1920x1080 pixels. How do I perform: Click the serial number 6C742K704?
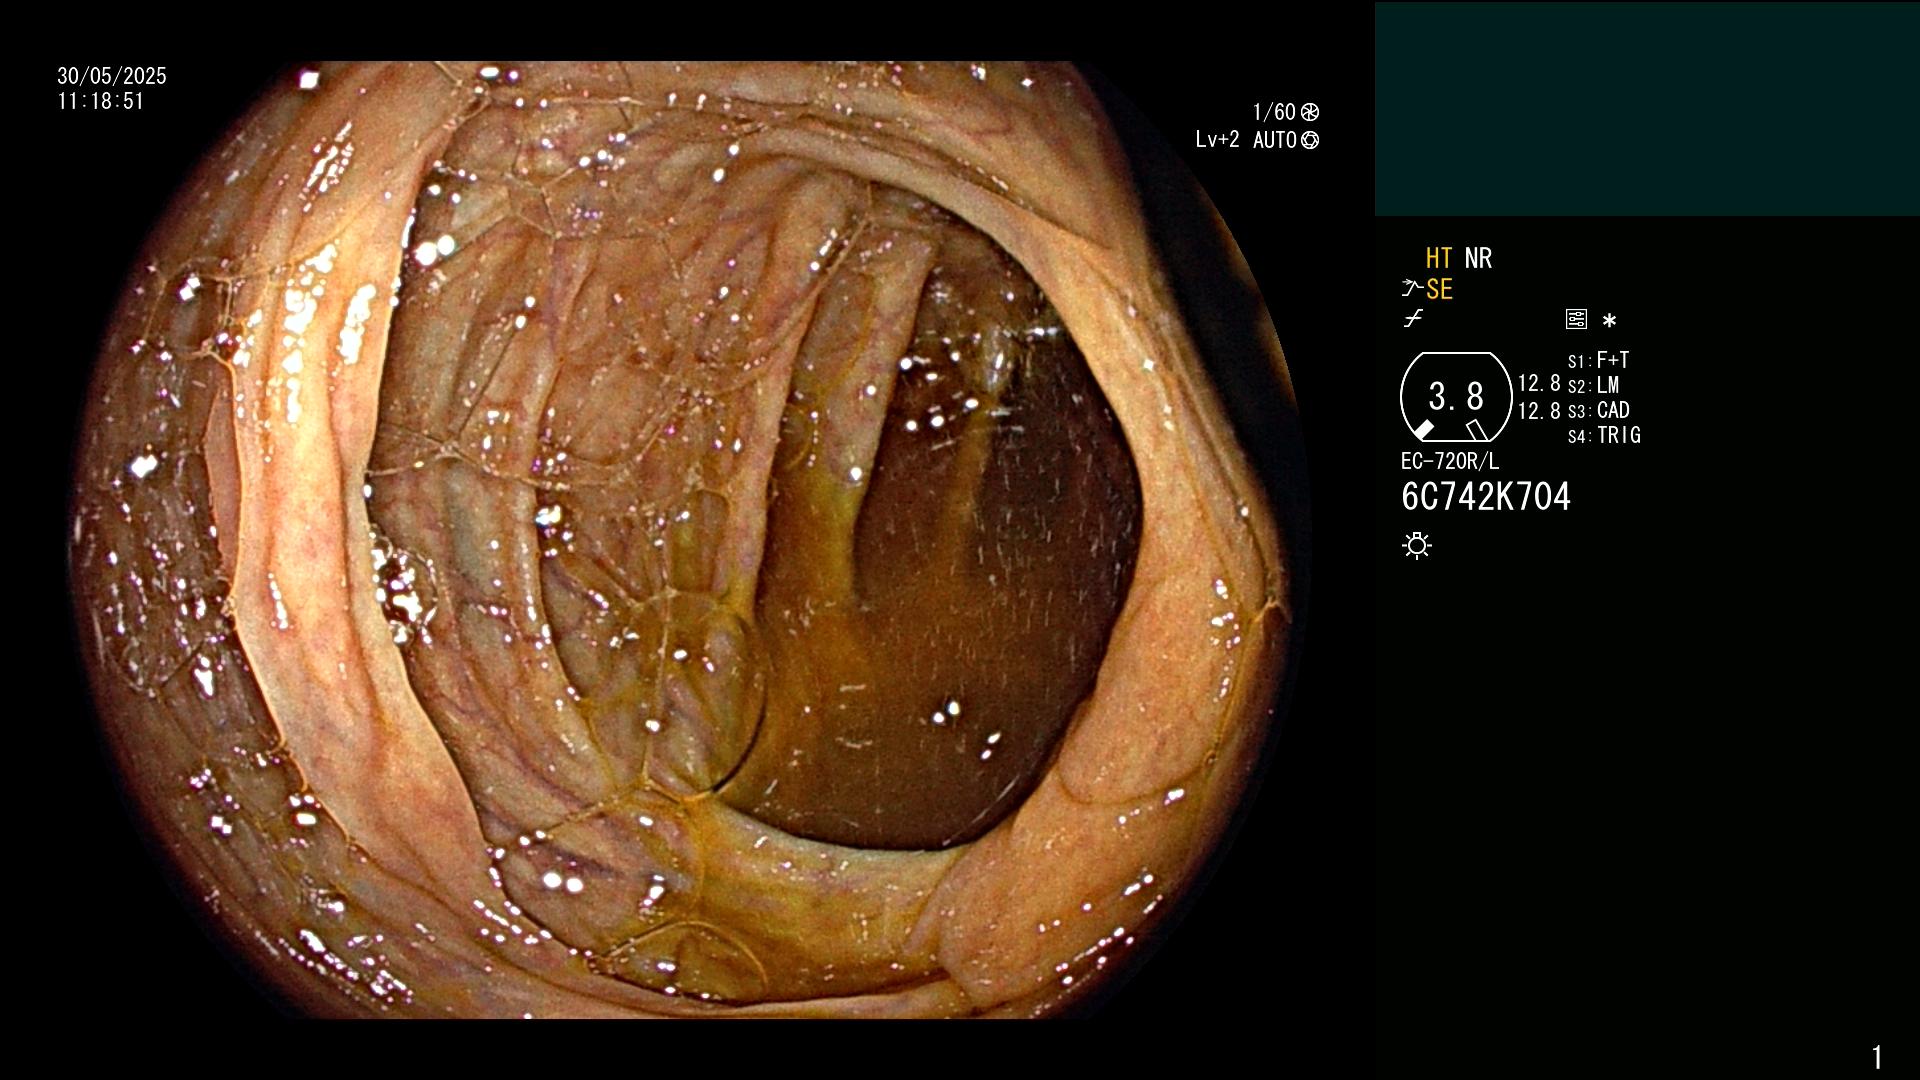tap(1486, 497)
